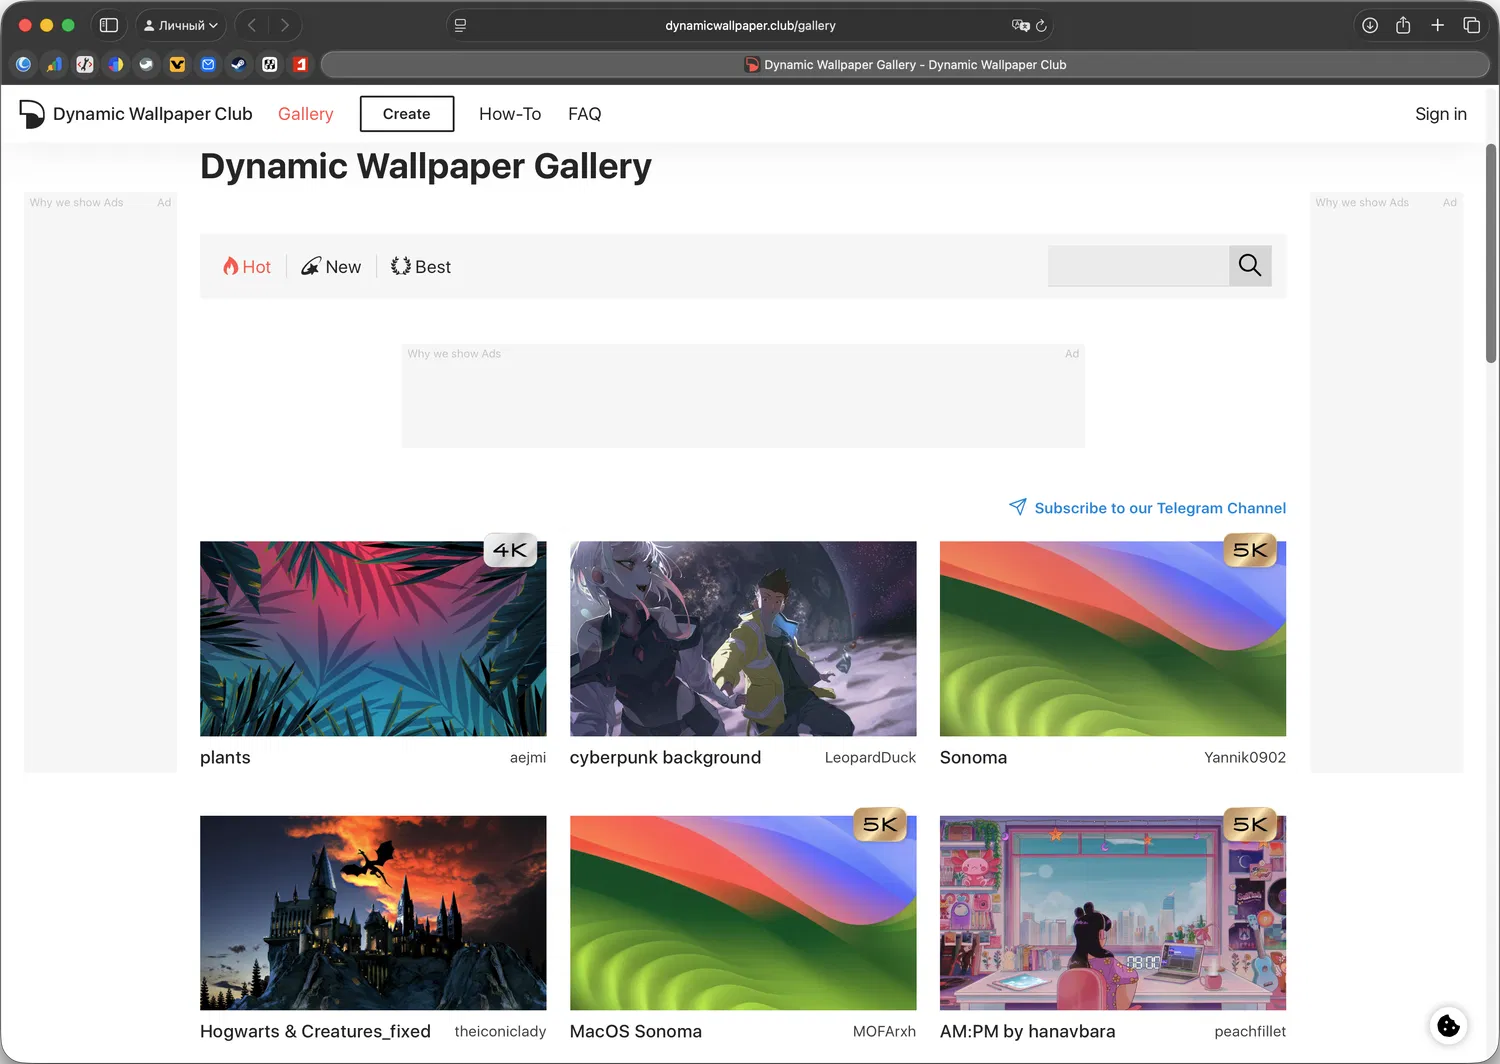The image size is (1500, 1064).
Task: View author MOFArxh's profile
Action: 884,1032
